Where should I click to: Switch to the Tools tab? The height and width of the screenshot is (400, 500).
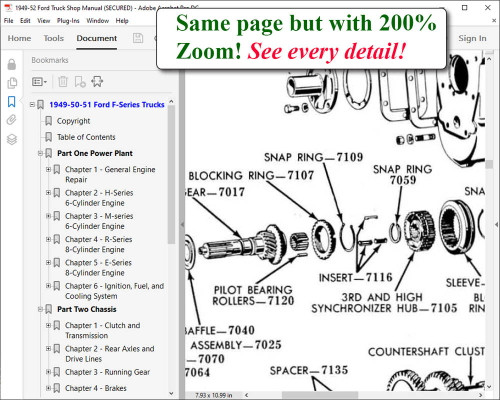(x=54, y=38)
